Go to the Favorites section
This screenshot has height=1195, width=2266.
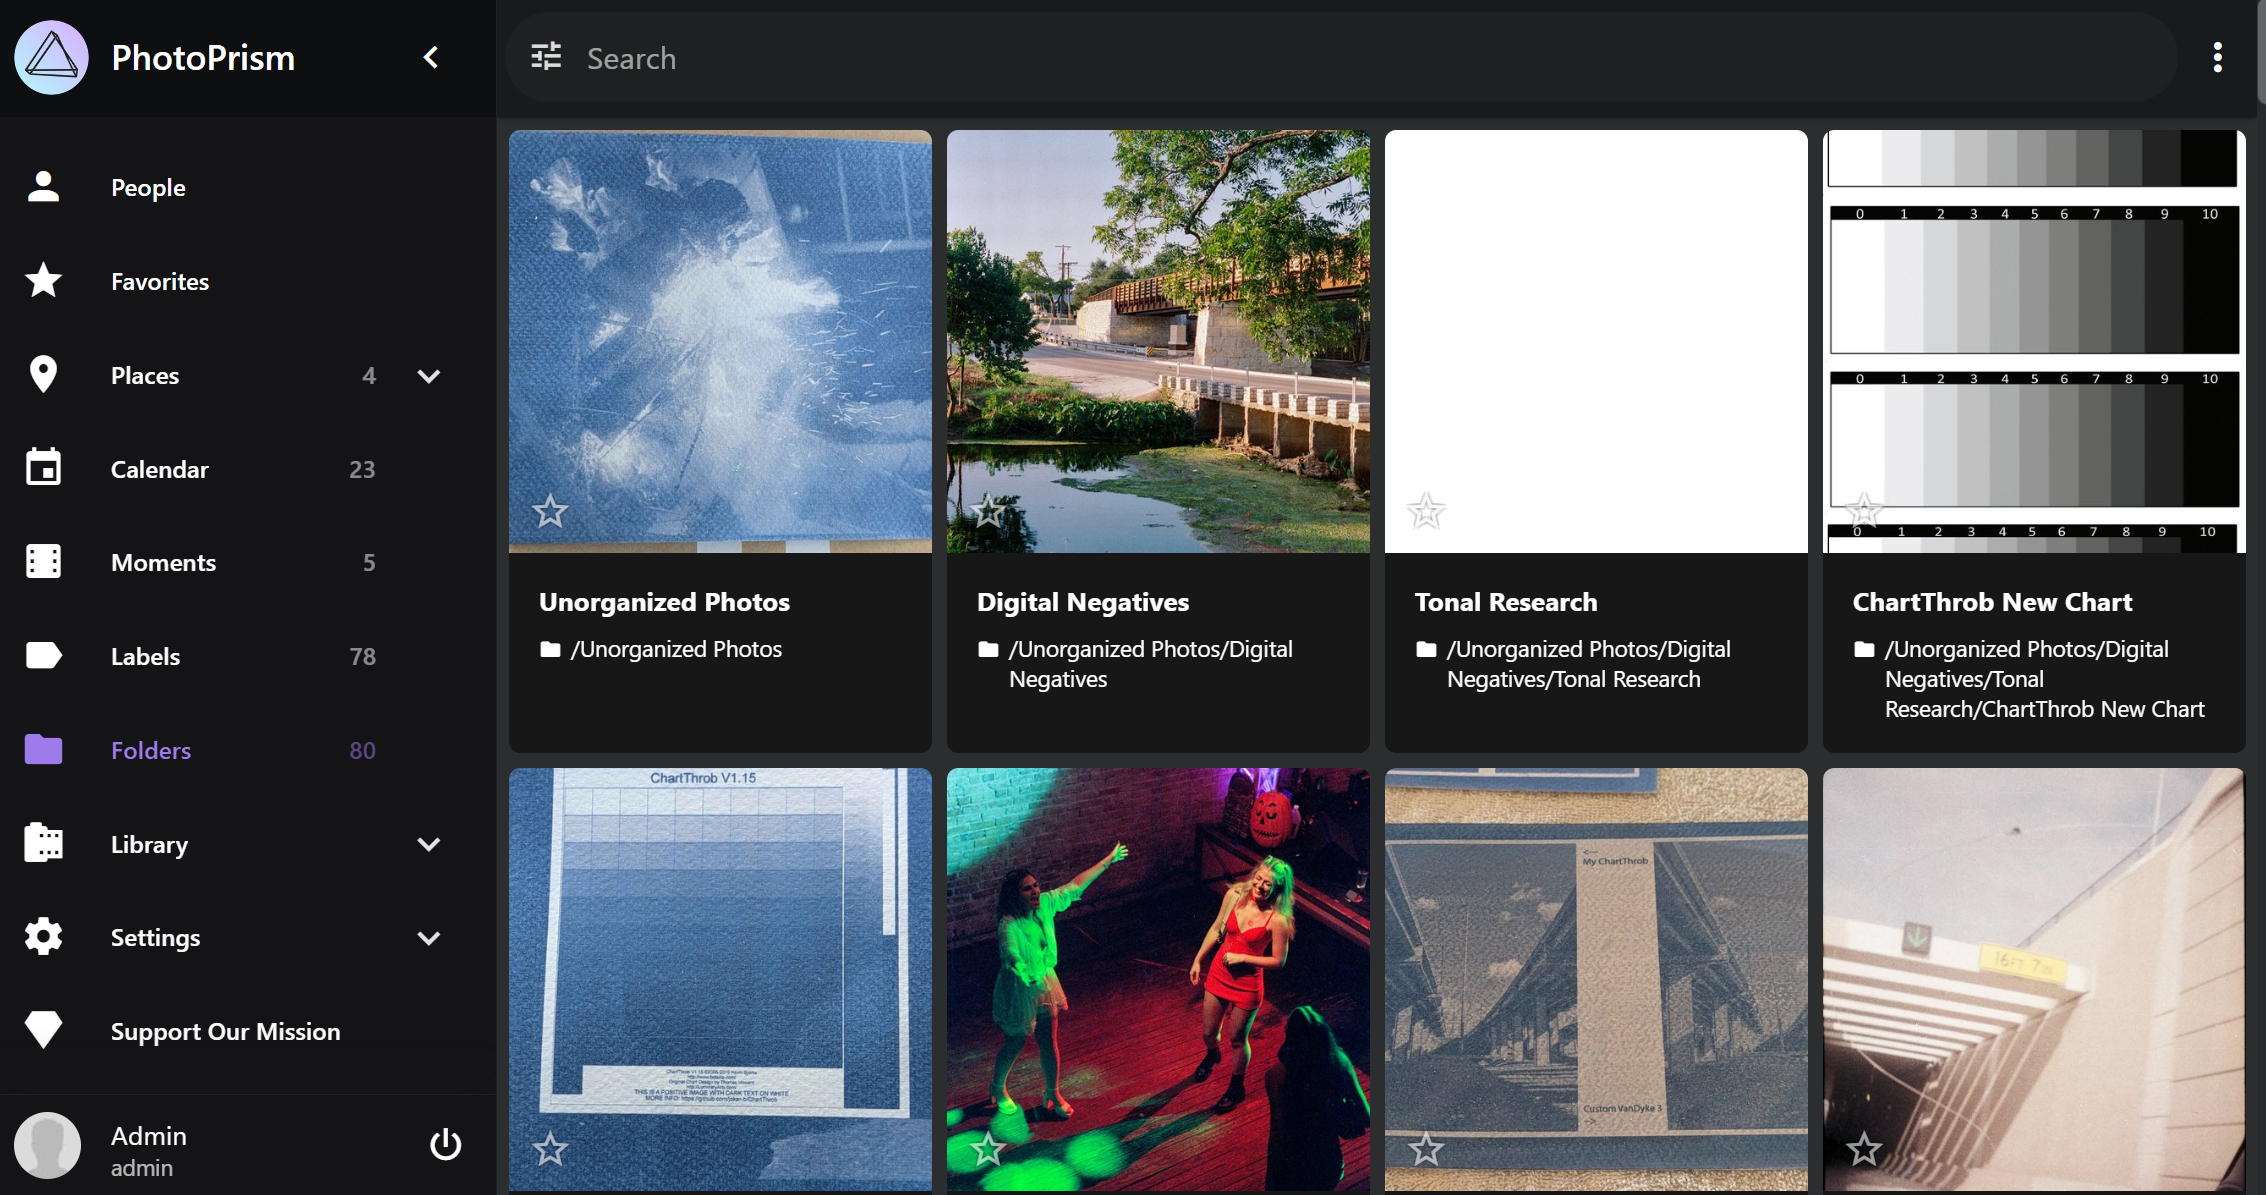pyautogui.click(x=160, y=281)
